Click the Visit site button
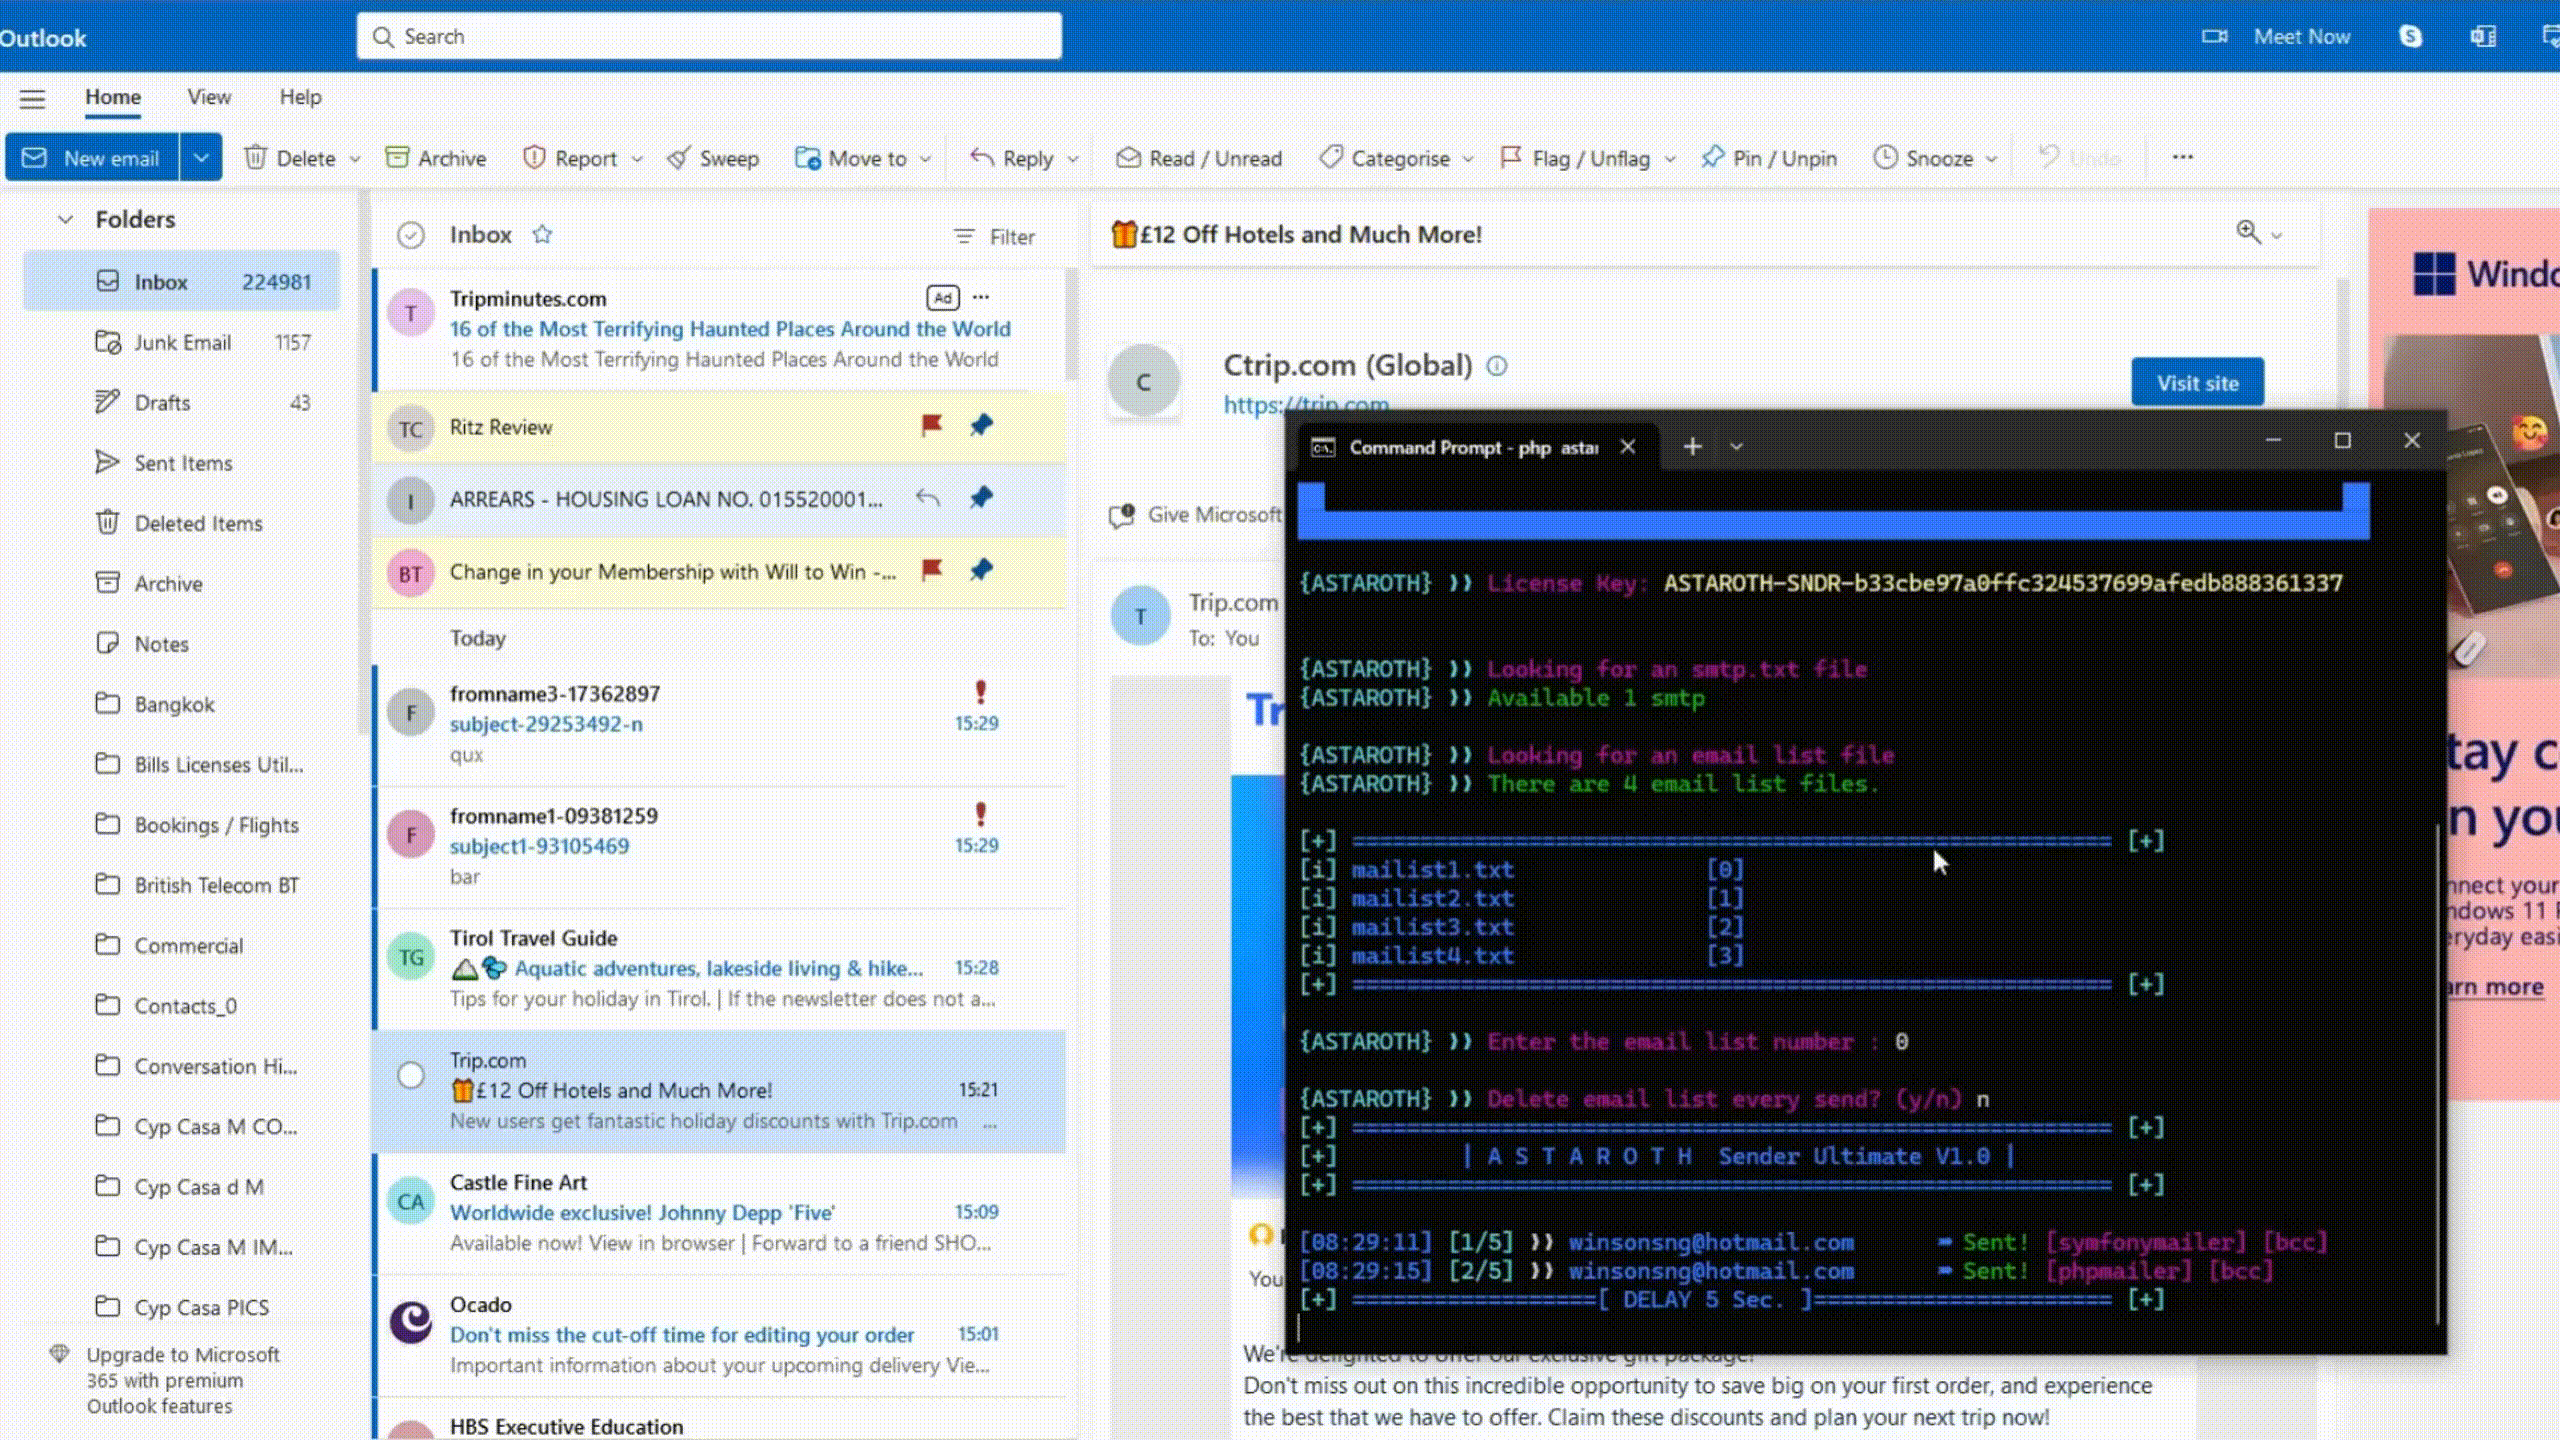 coord(2197,383)
